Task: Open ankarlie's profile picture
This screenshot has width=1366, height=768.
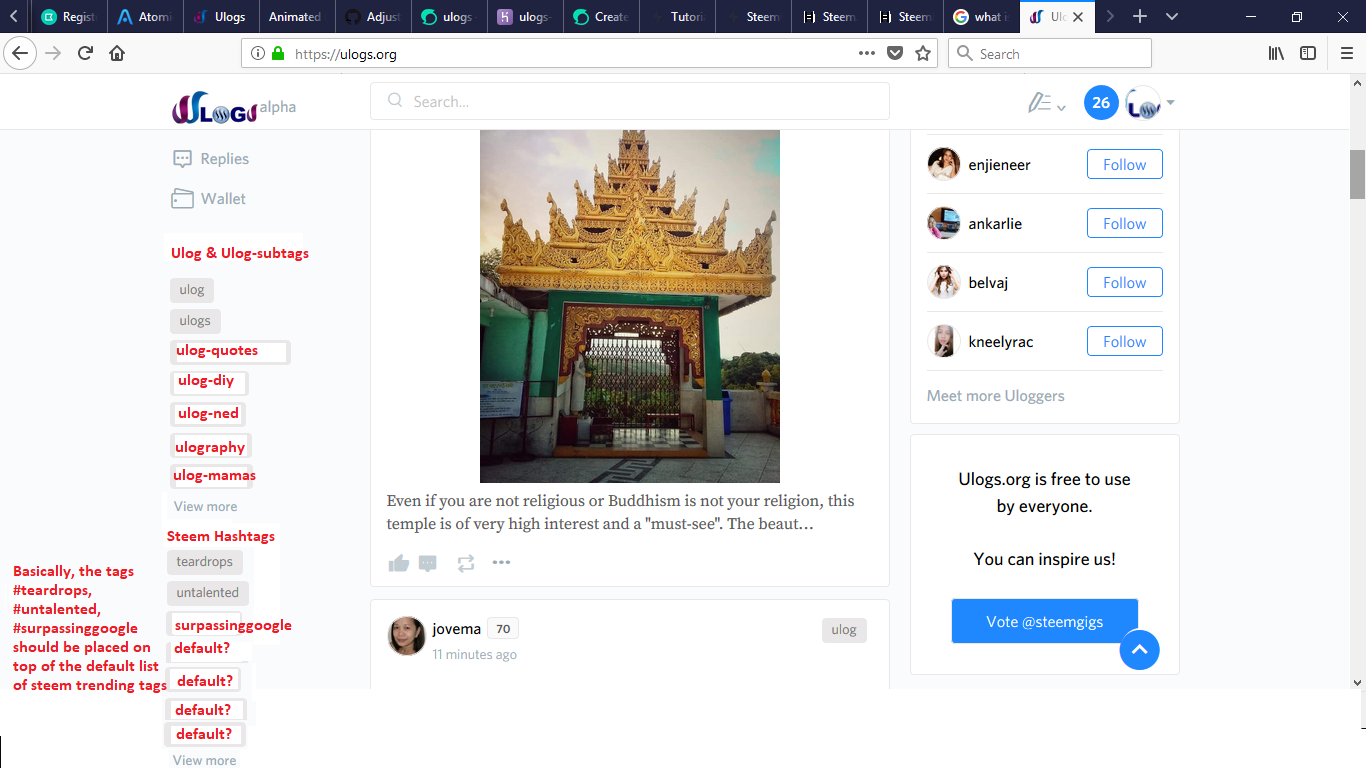Action: pyautogui.click(x=944, y=223)
